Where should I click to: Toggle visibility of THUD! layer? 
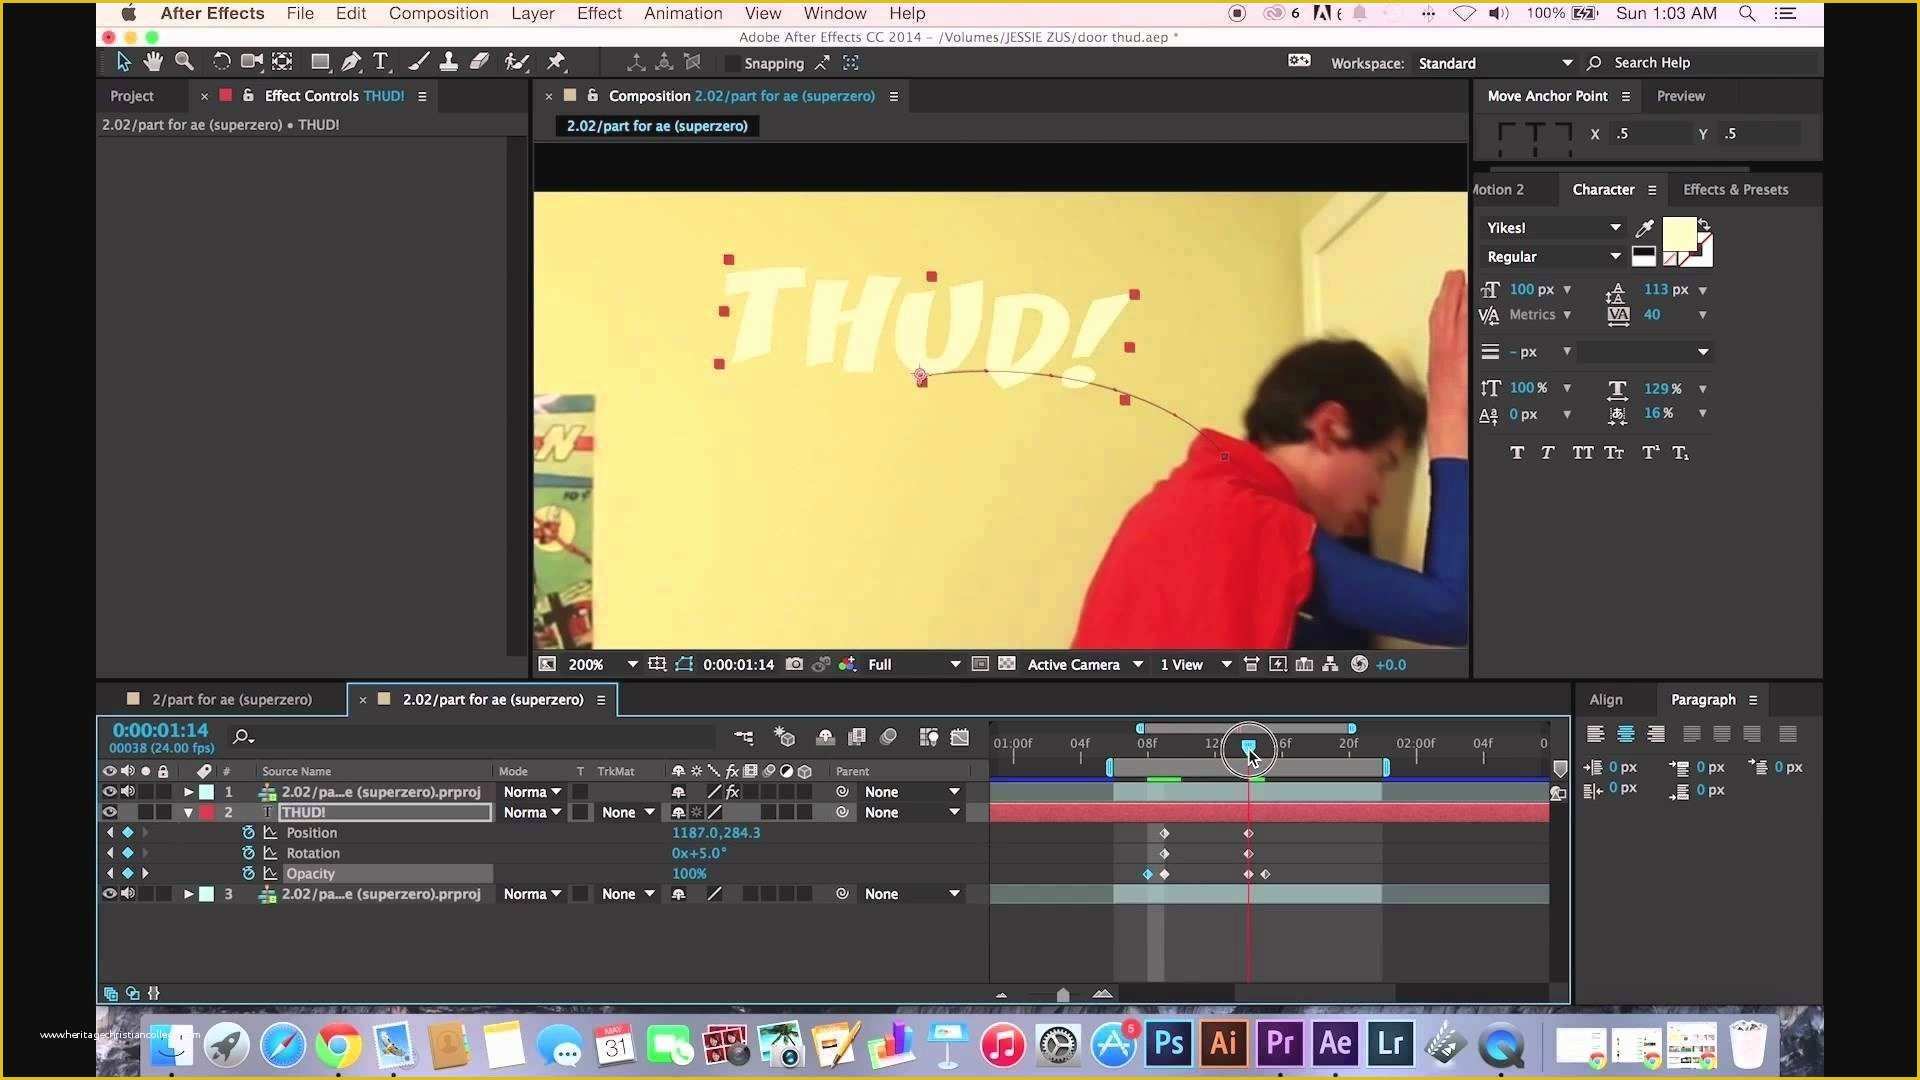pyautogui.click(x=111, y=811)
